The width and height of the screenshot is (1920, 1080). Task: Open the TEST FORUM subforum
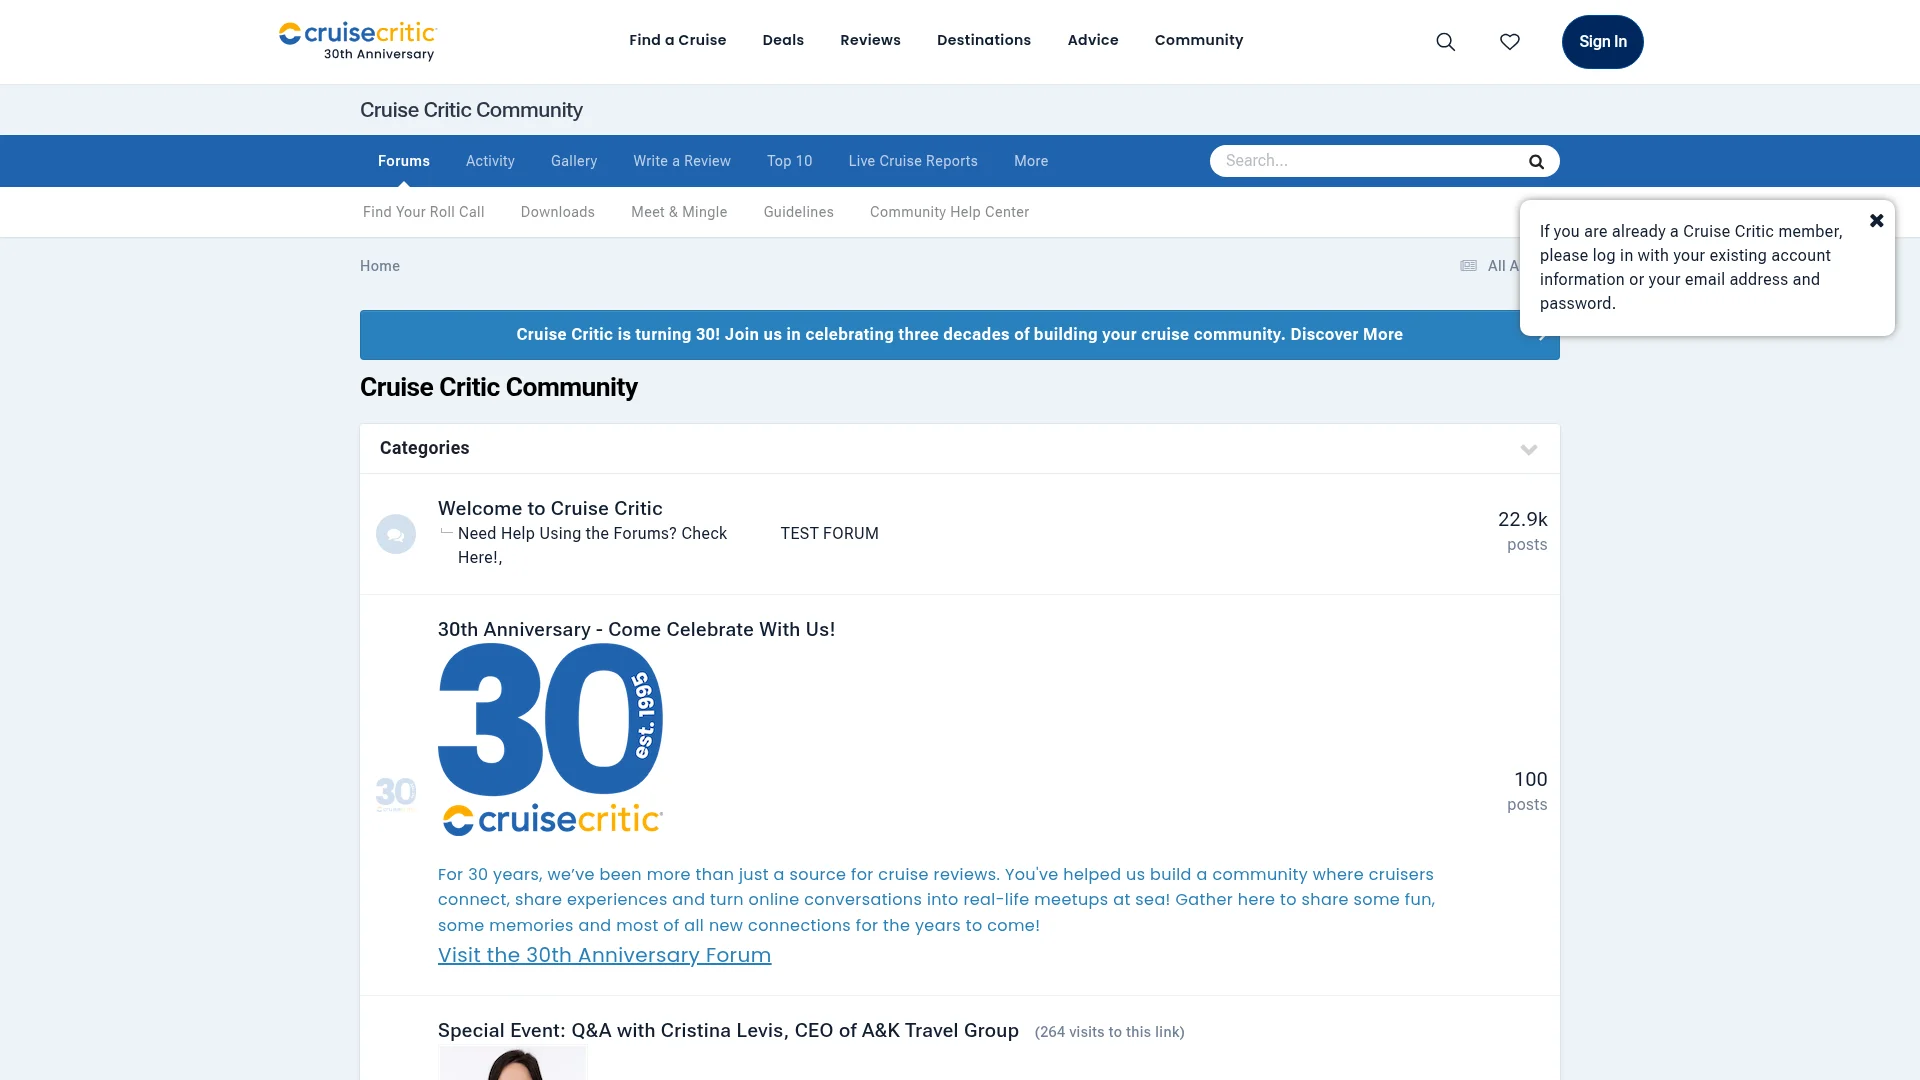830,534
